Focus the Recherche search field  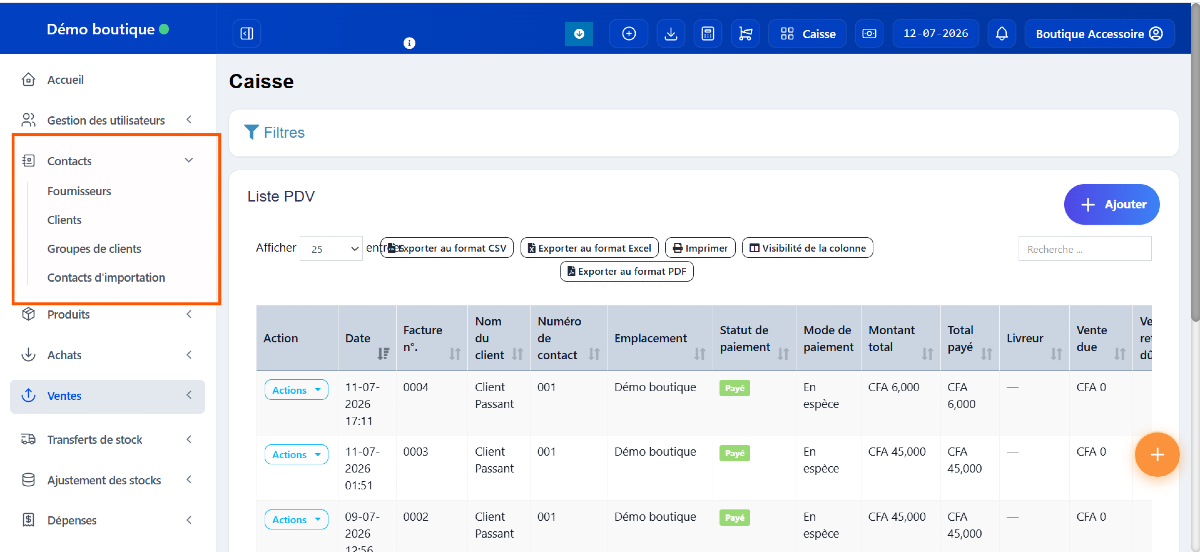(x=1085, y=249)
